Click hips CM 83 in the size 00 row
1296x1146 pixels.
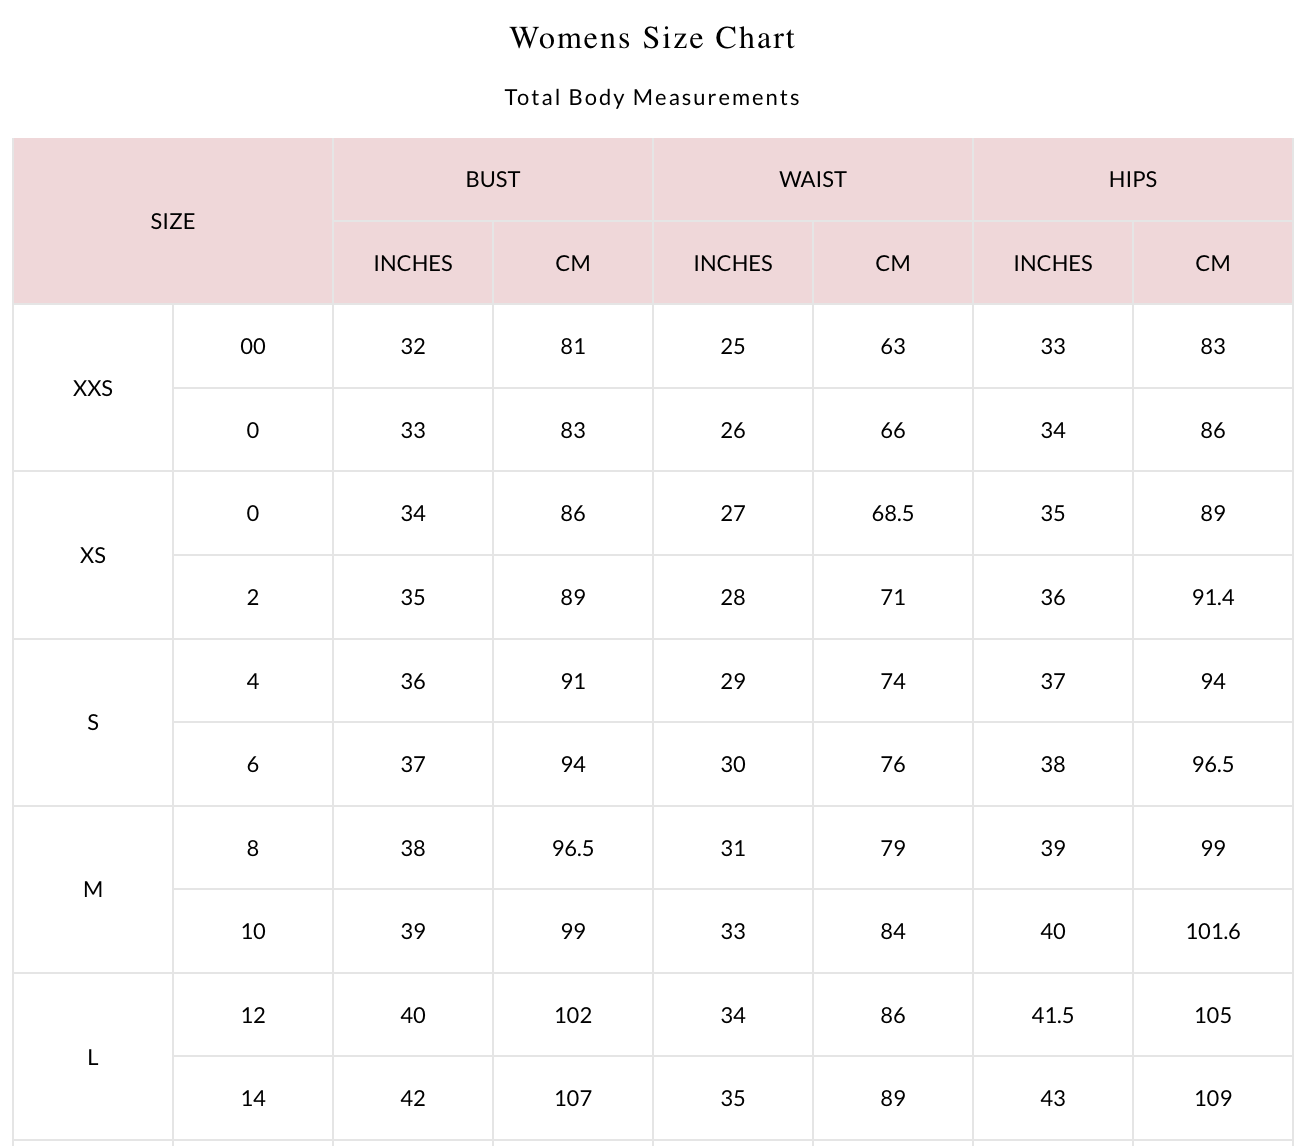(1213, 346)
